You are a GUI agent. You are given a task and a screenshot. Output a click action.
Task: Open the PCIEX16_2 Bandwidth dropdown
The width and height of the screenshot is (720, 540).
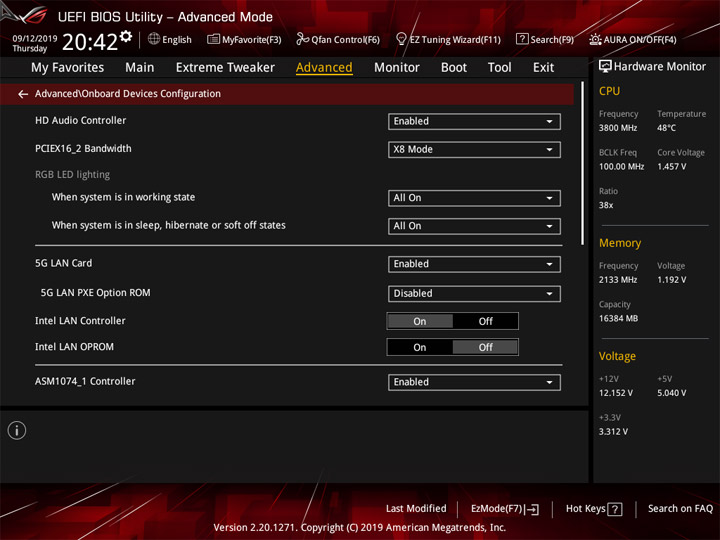pyautogui.click(x=474, y=149)
